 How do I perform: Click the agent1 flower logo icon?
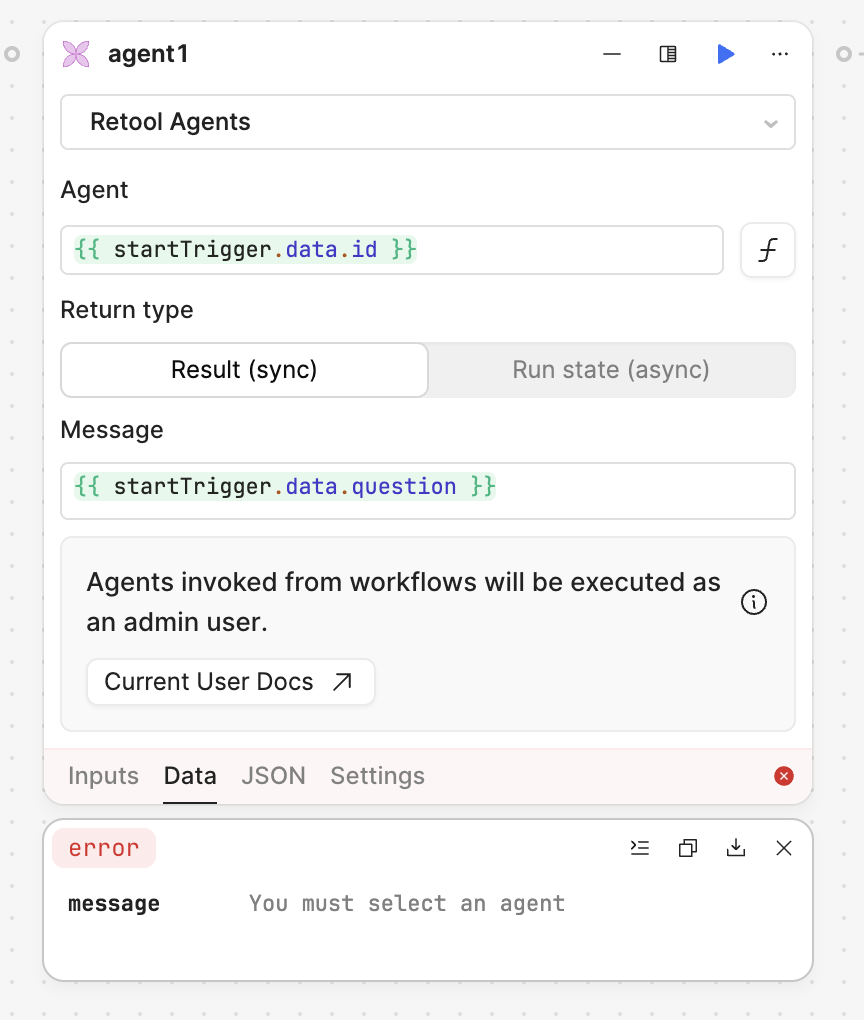click(x=76, y=54)
